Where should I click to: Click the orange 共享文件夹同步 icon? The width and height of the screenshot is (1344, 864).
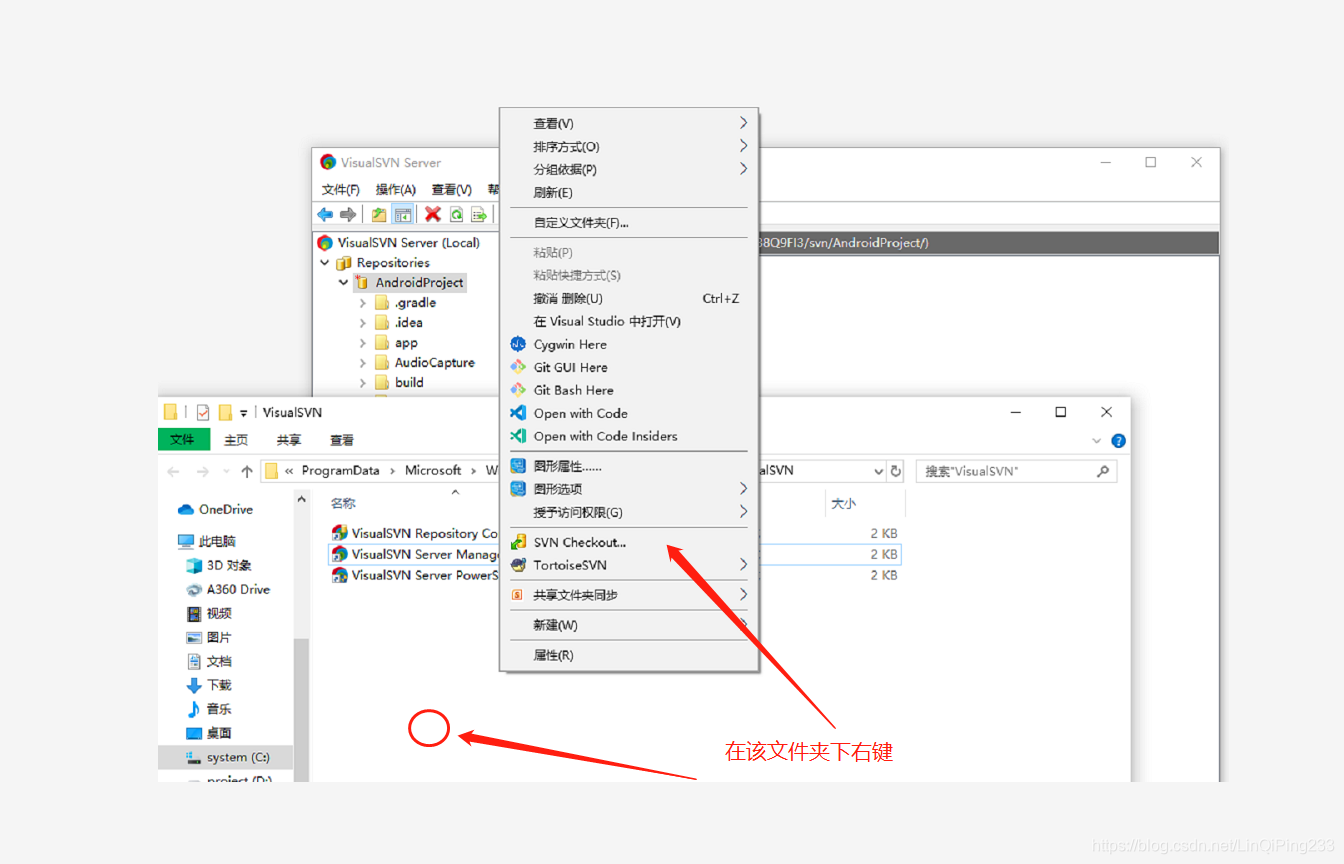click(x=518, y=595)
